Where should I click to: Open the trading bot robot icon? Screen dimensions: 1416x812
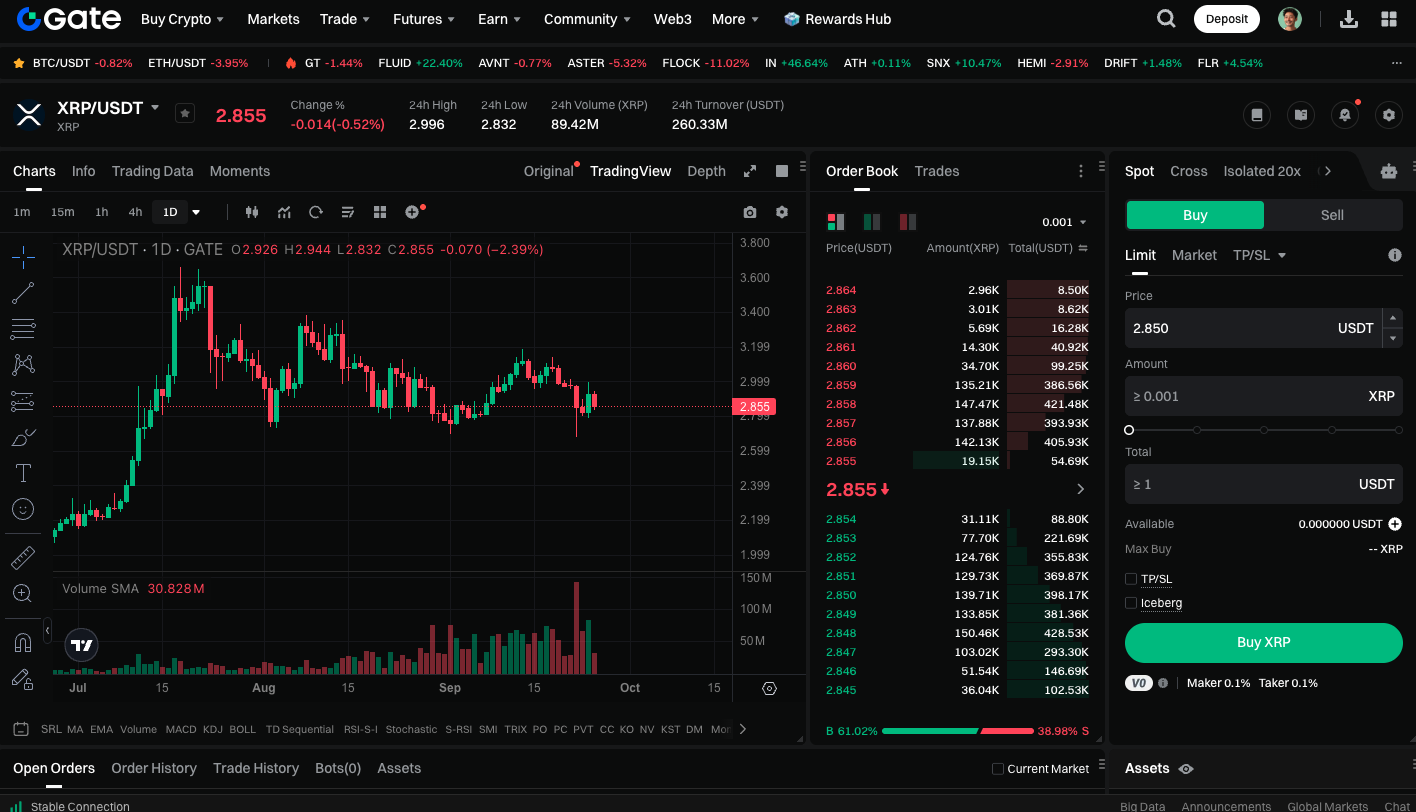(x=1389, y=171)
